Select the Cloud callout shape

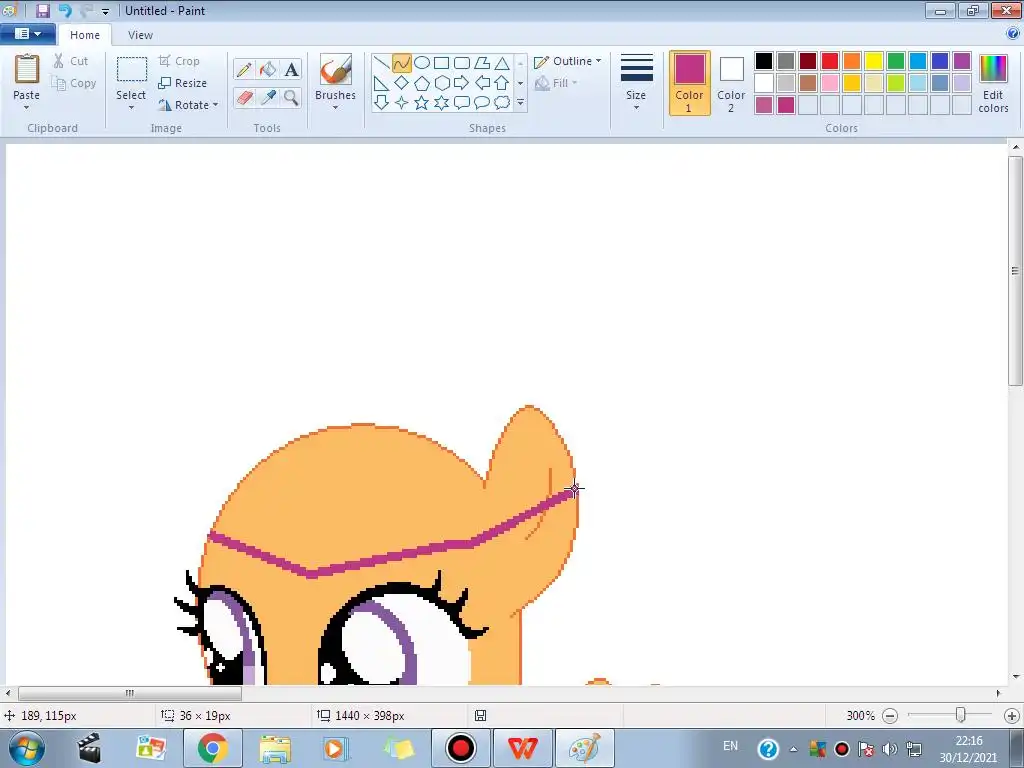pyautogui.click(x=502, y=103)
